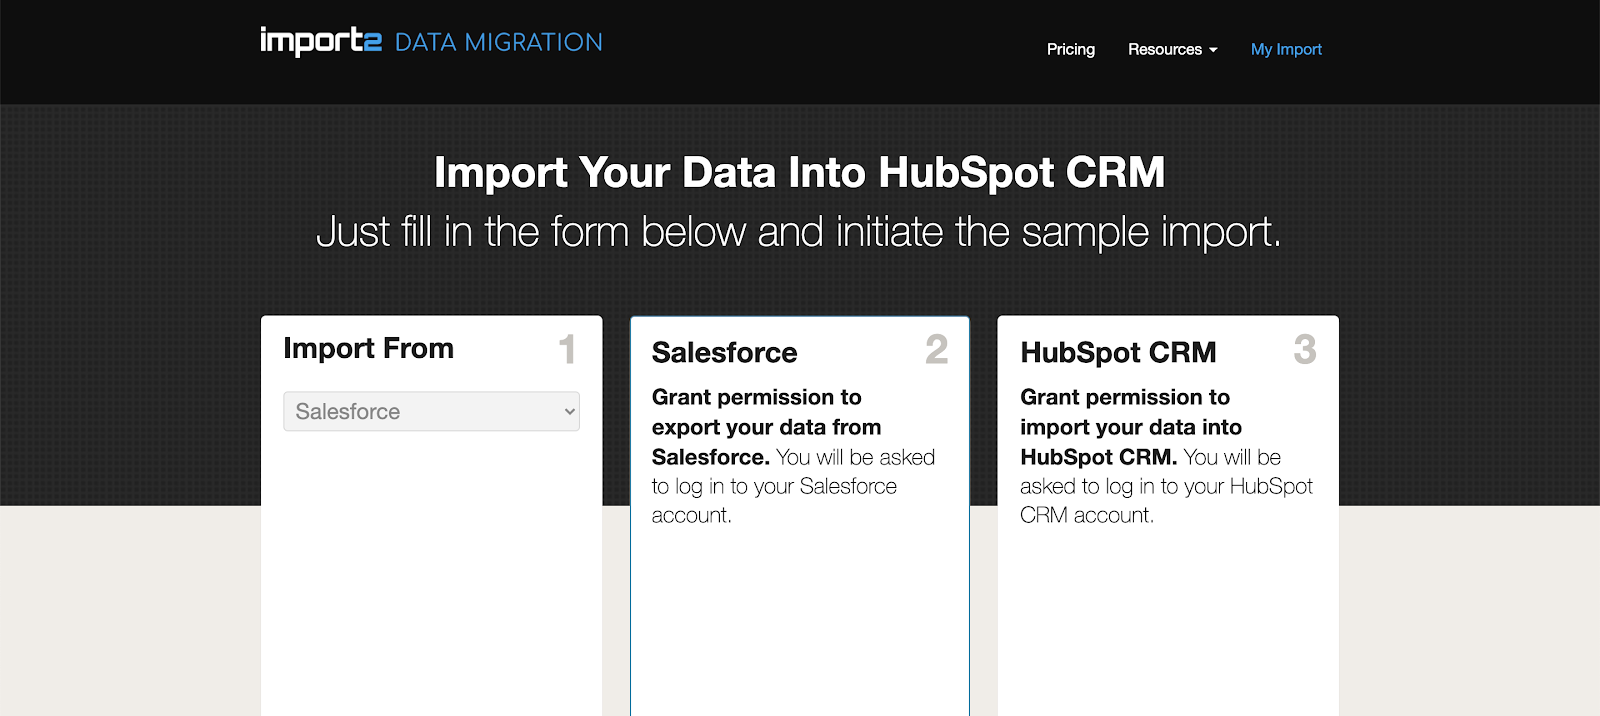Go to My Import link
Image resolution: width=1600 pixels, height=716 pixels.
click(x=1286, y=49)
